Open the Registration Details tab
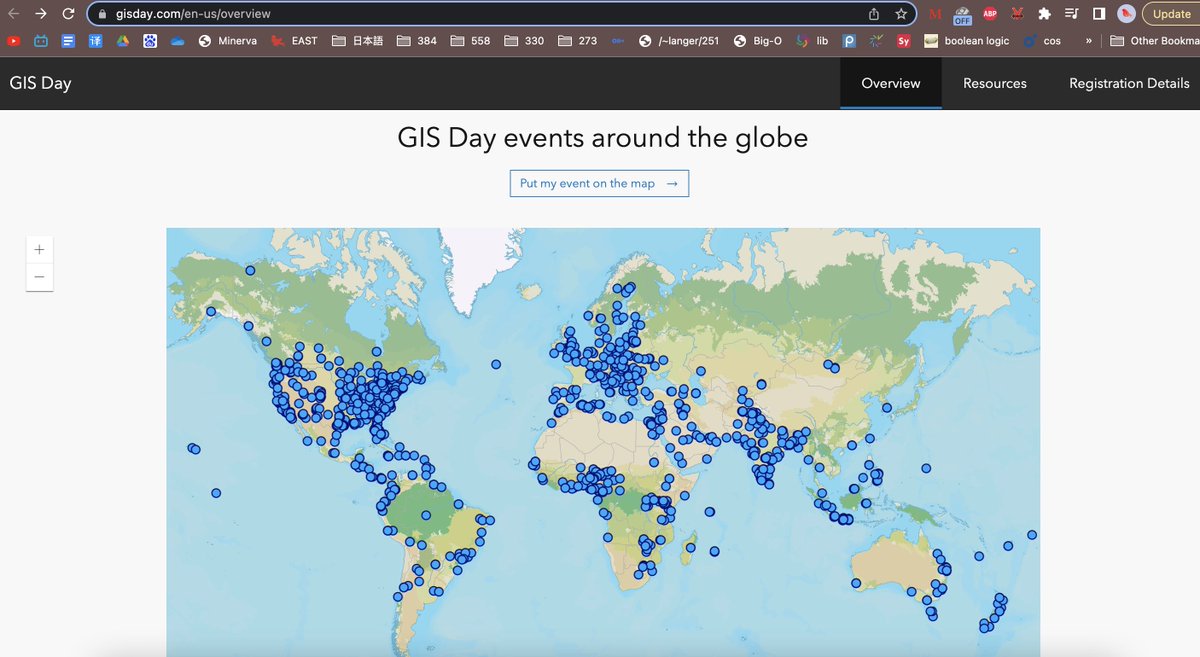1200x657 pixels. coord(1129,83)
